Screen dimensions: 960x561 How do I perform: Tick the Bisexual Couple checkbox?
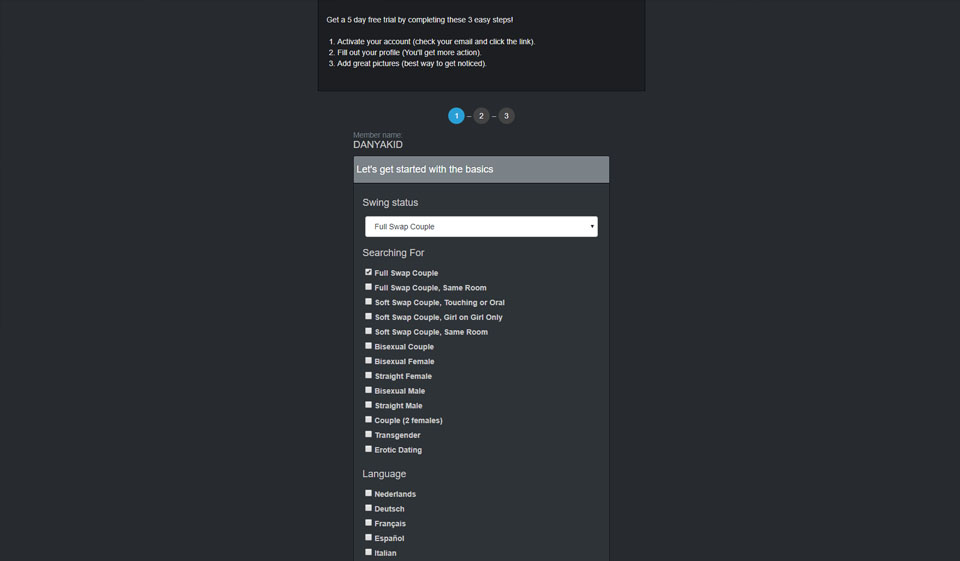368,346
